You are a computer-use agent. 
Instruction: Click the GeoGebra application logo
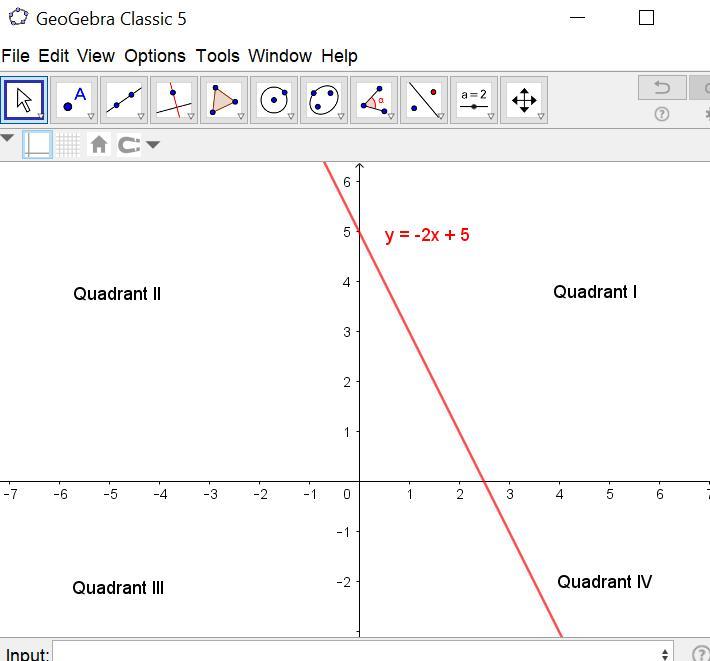19,18
